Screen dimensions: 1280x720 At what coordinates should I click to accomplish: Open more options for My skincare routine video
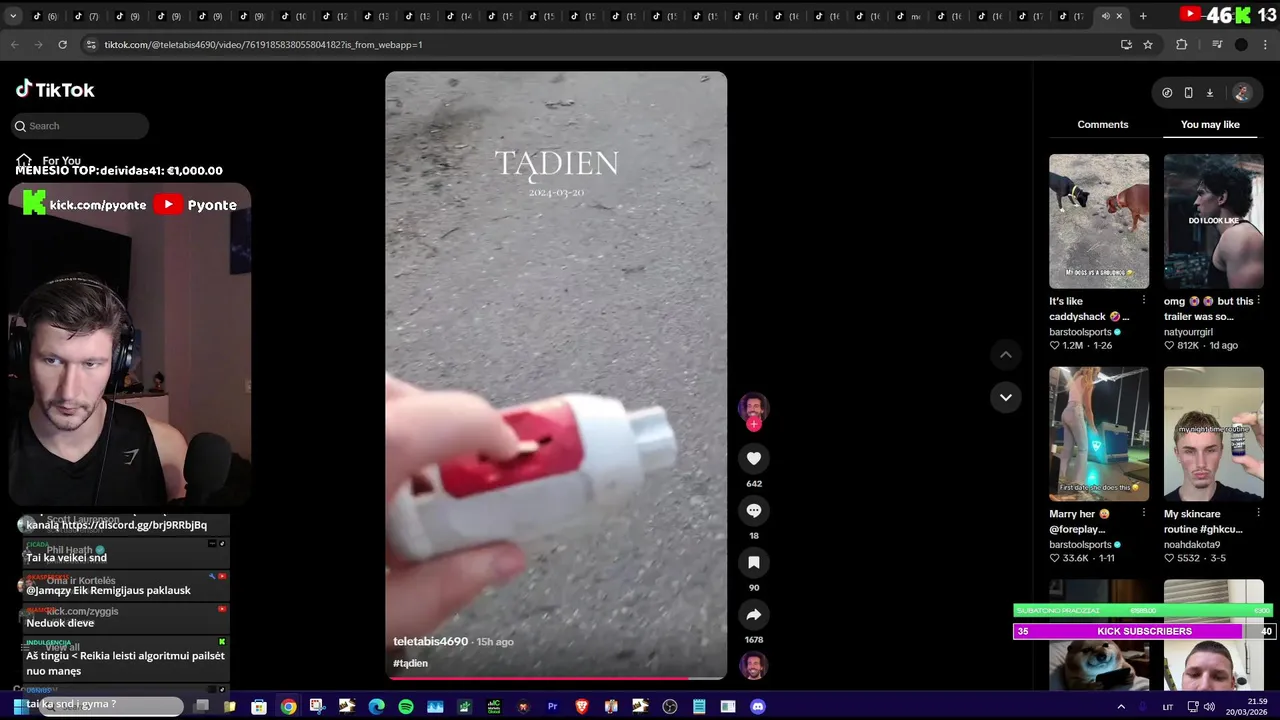(x=1259, y=513)
